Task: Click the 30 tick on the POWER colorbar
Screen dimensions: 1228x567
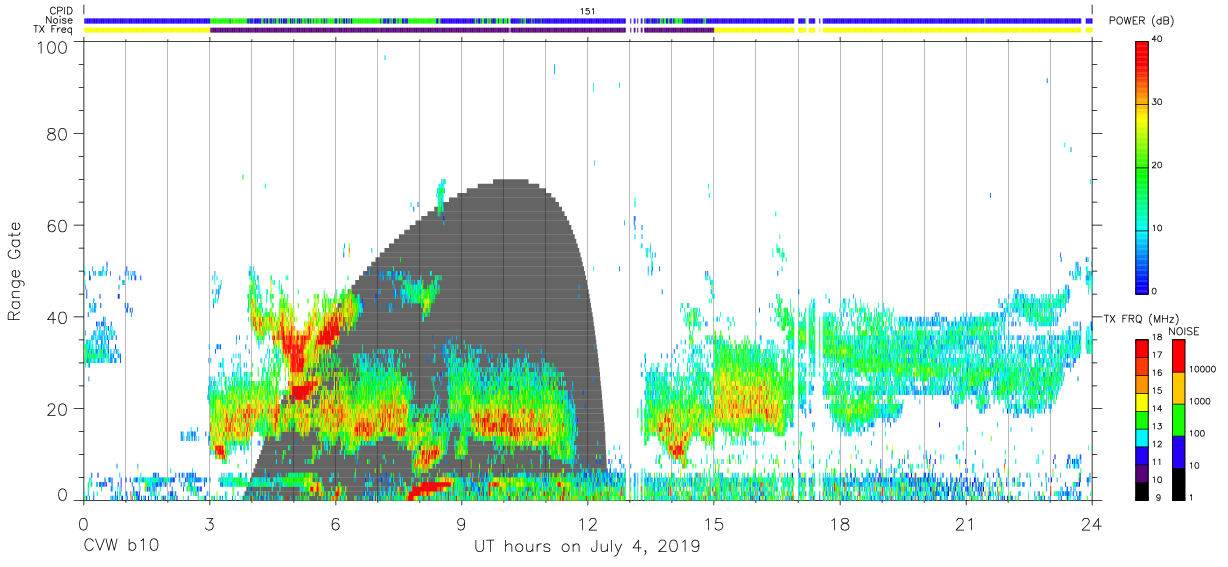Action: tap(1158, 103)
